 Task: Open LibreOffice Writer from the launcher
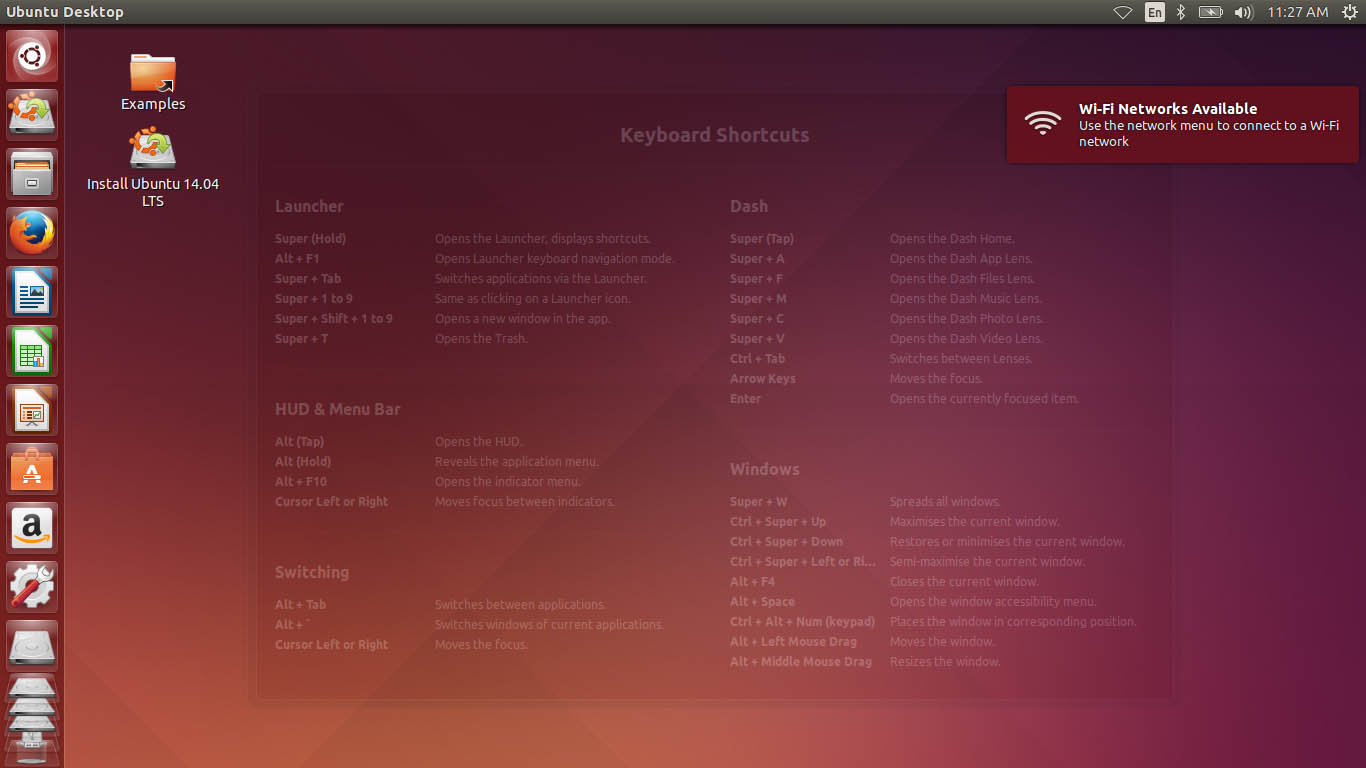(x=32, y=292)
